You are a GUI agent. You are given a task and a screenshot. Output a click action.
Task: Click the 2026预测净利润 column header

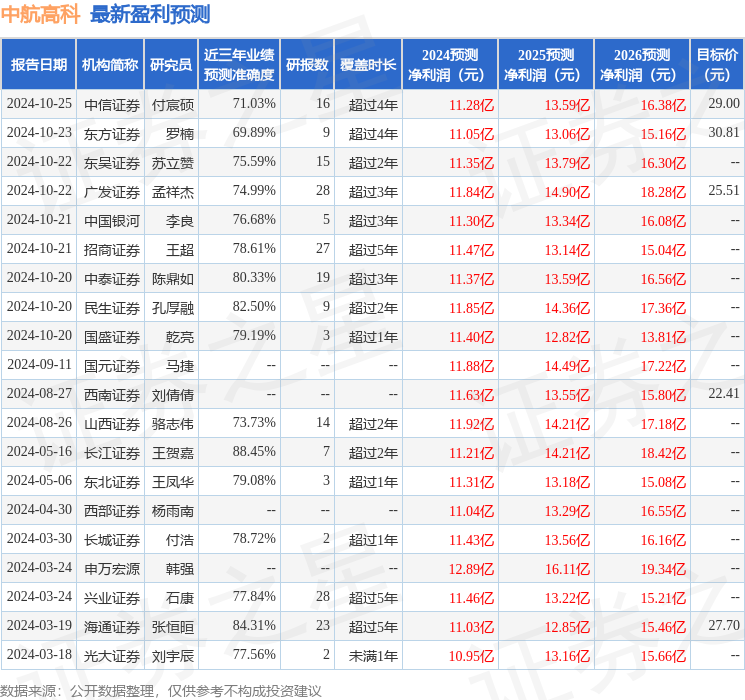[642, 65]
